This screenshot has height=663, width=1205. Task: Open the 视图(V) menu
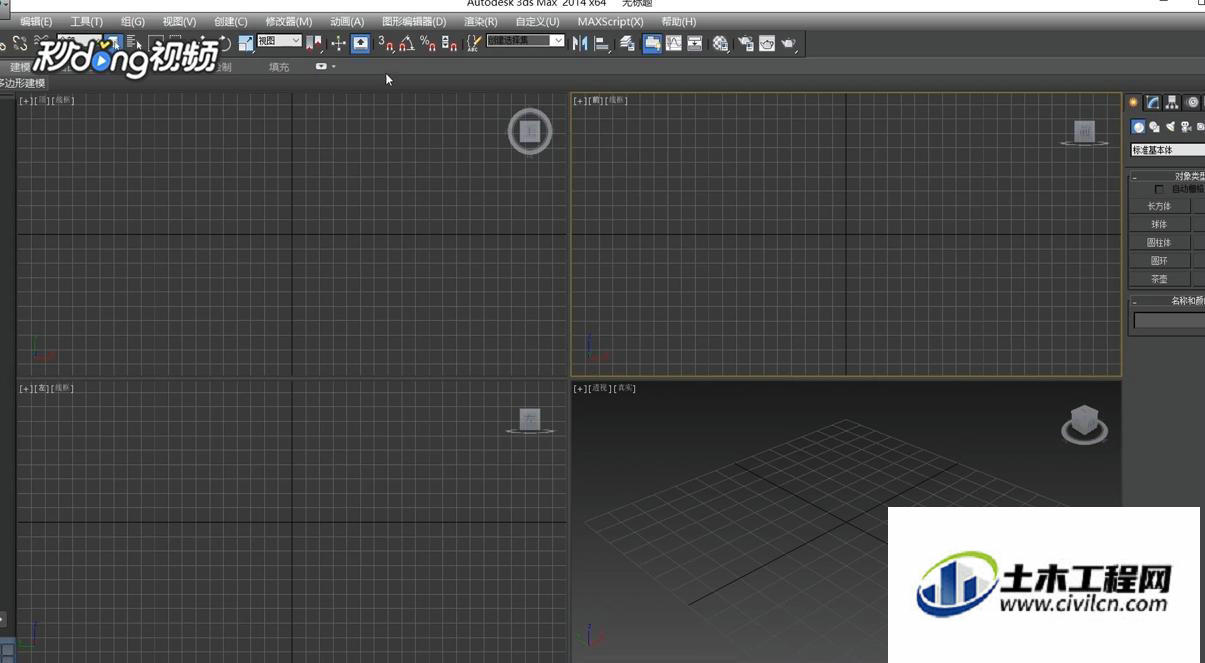point(179,21)
